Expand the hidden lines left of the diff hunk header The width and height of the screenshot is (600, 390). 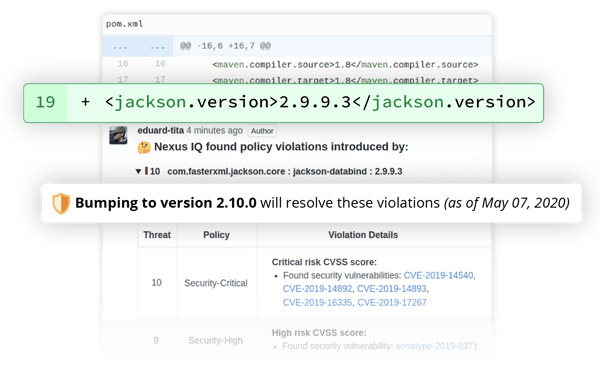pos(138,46)
